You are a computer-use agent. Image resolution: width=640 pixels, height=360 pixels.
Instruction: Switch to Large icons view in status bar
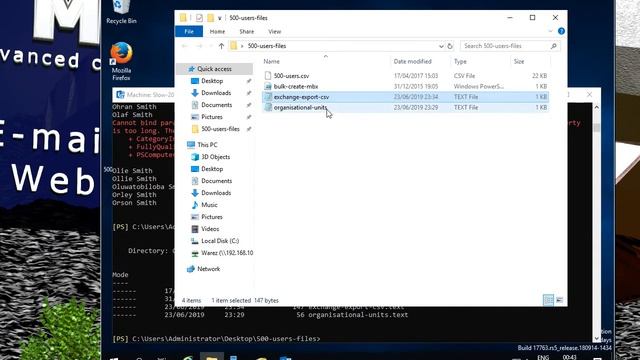(x=560, y=300)
